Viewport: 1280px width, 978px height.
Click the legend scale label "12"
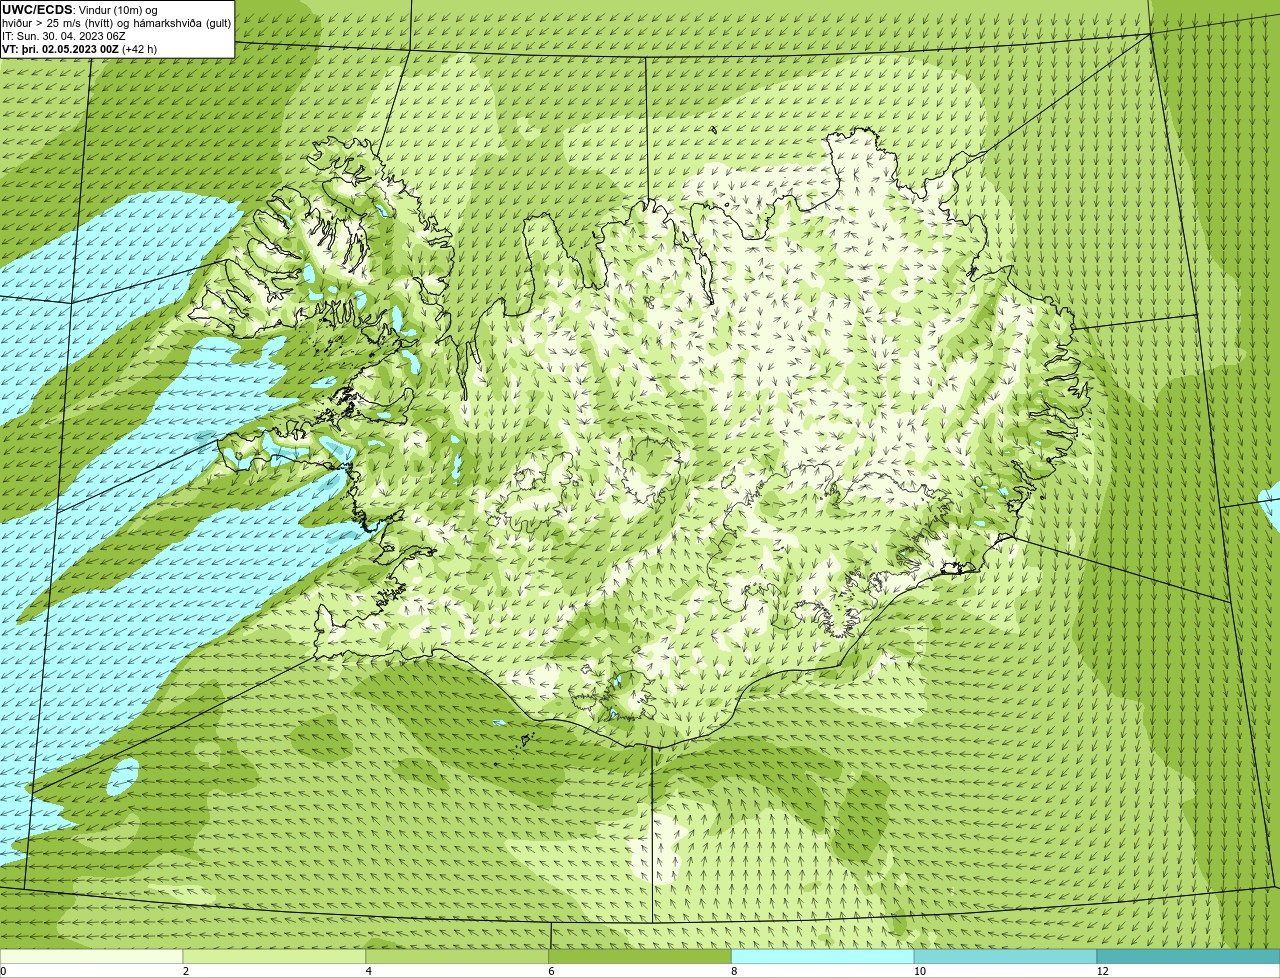[1102, 971]
